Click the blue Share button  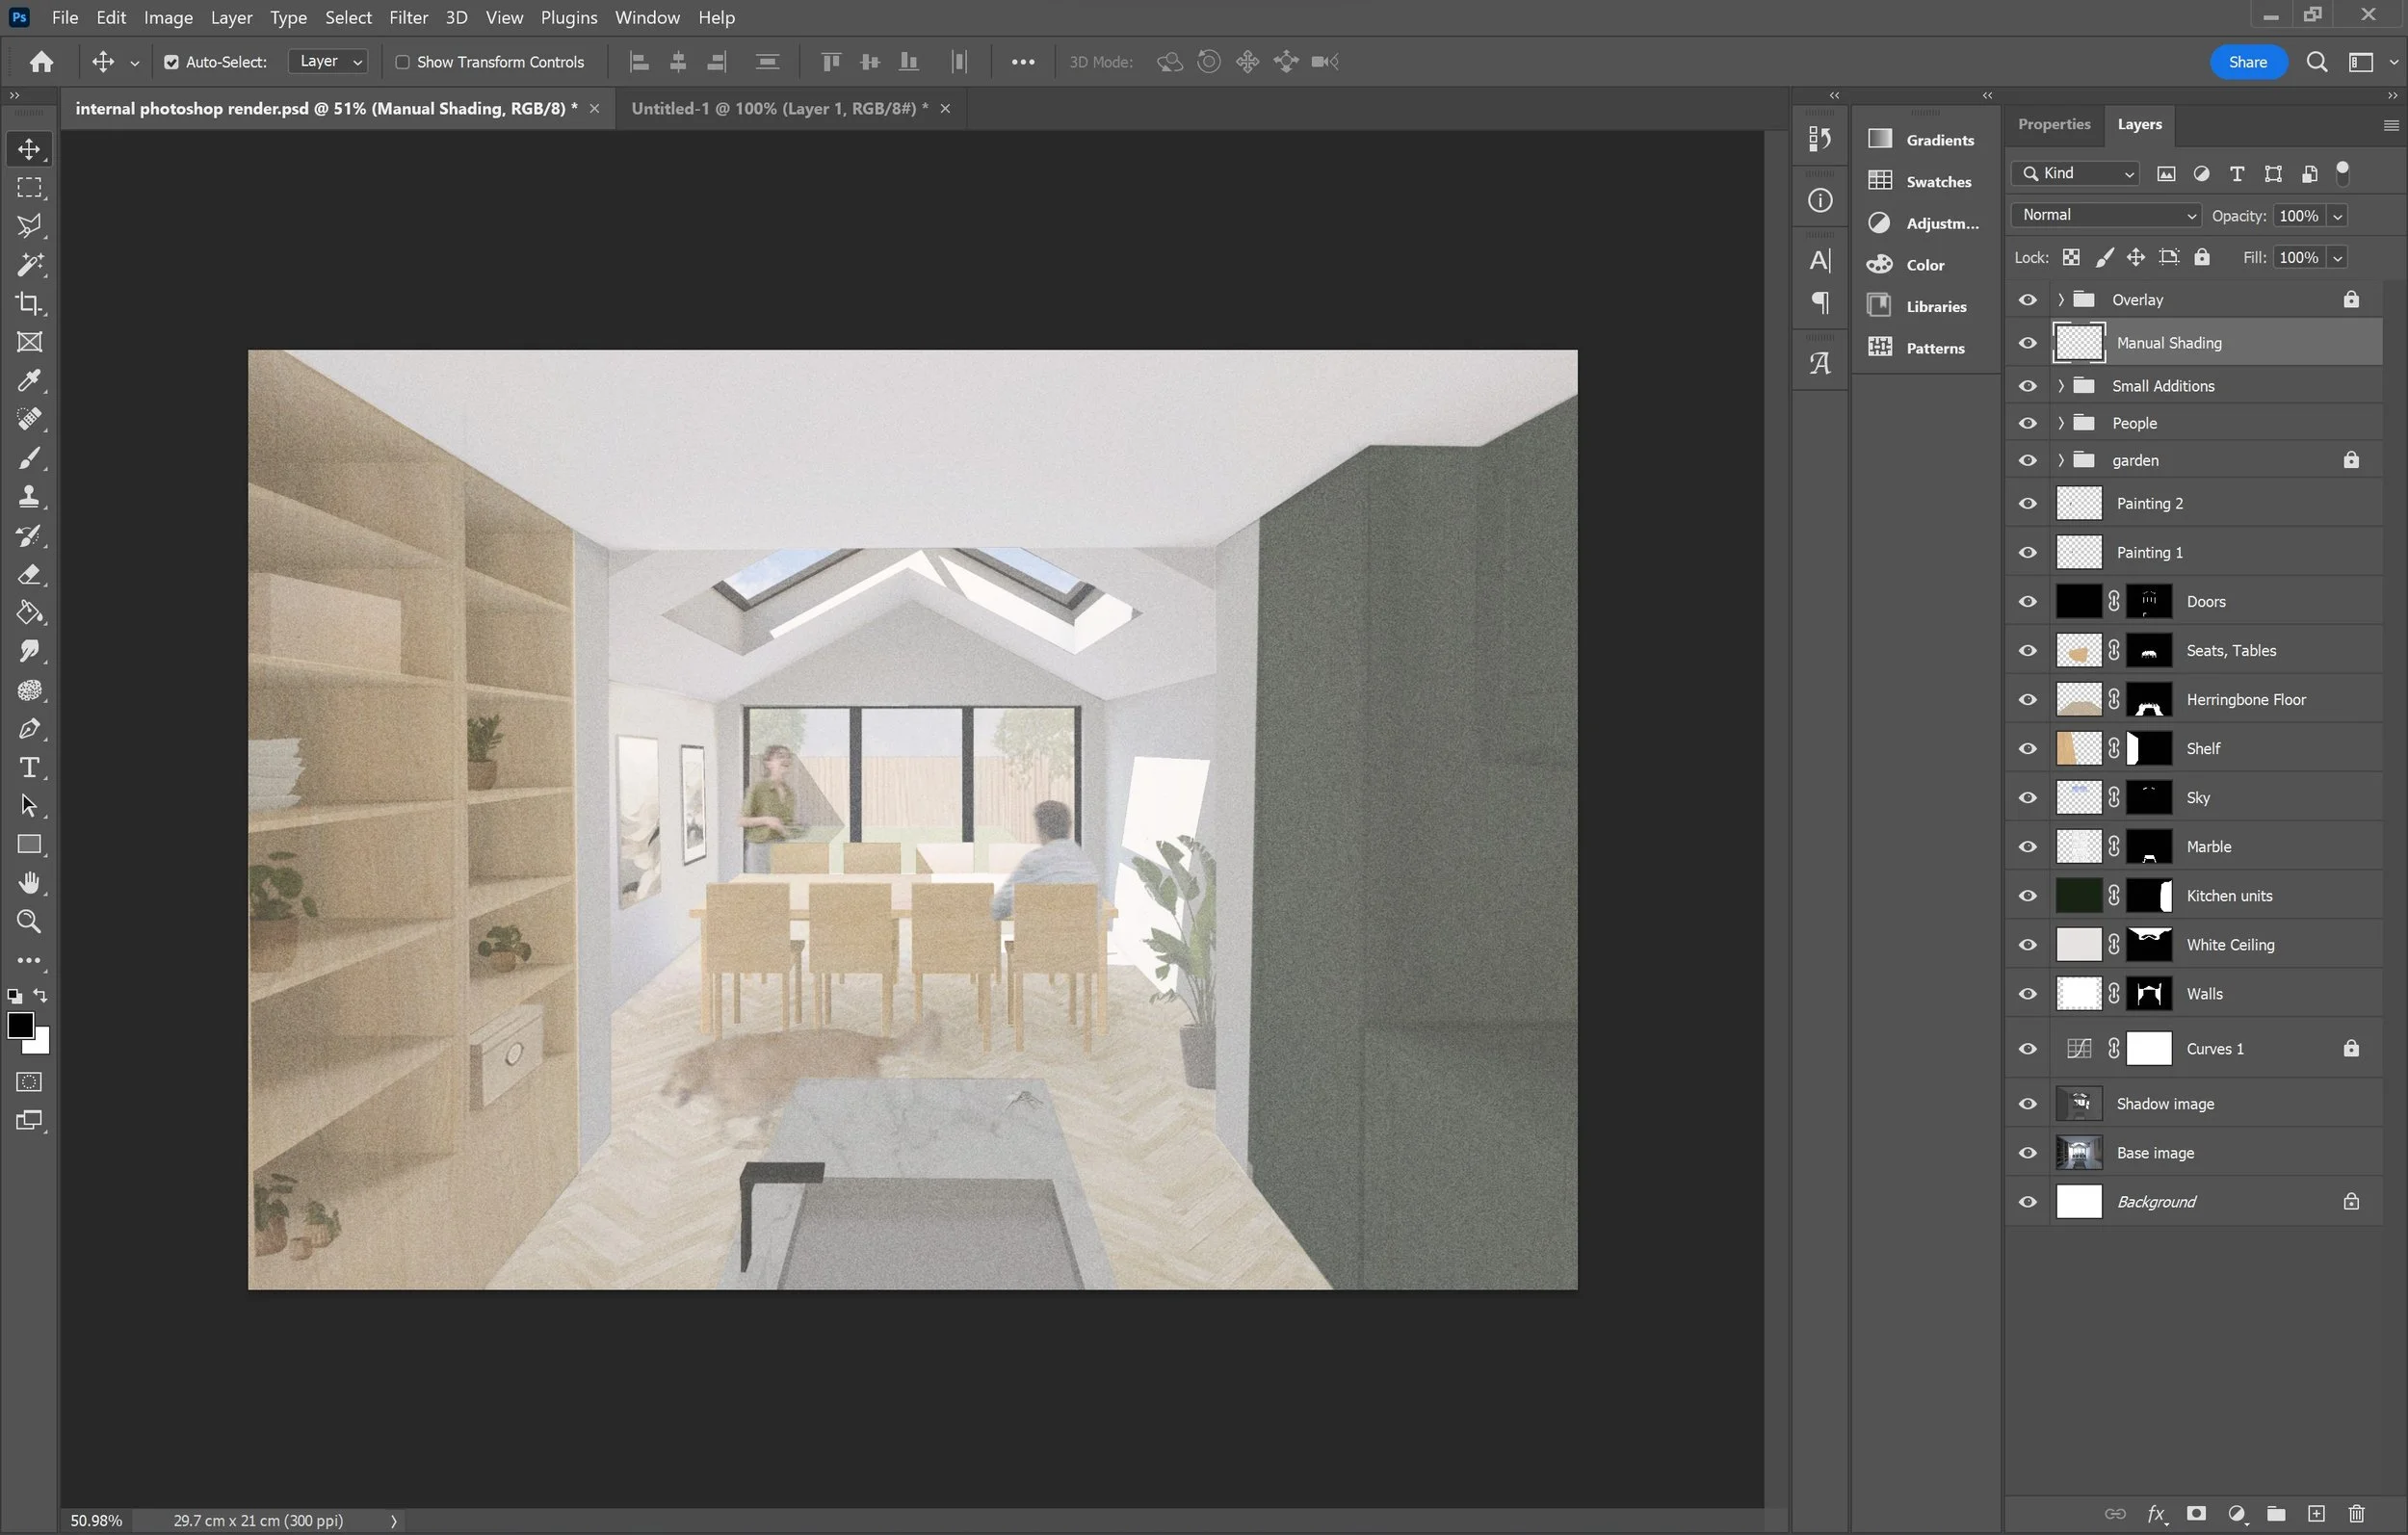click(x=2247, y=62)
